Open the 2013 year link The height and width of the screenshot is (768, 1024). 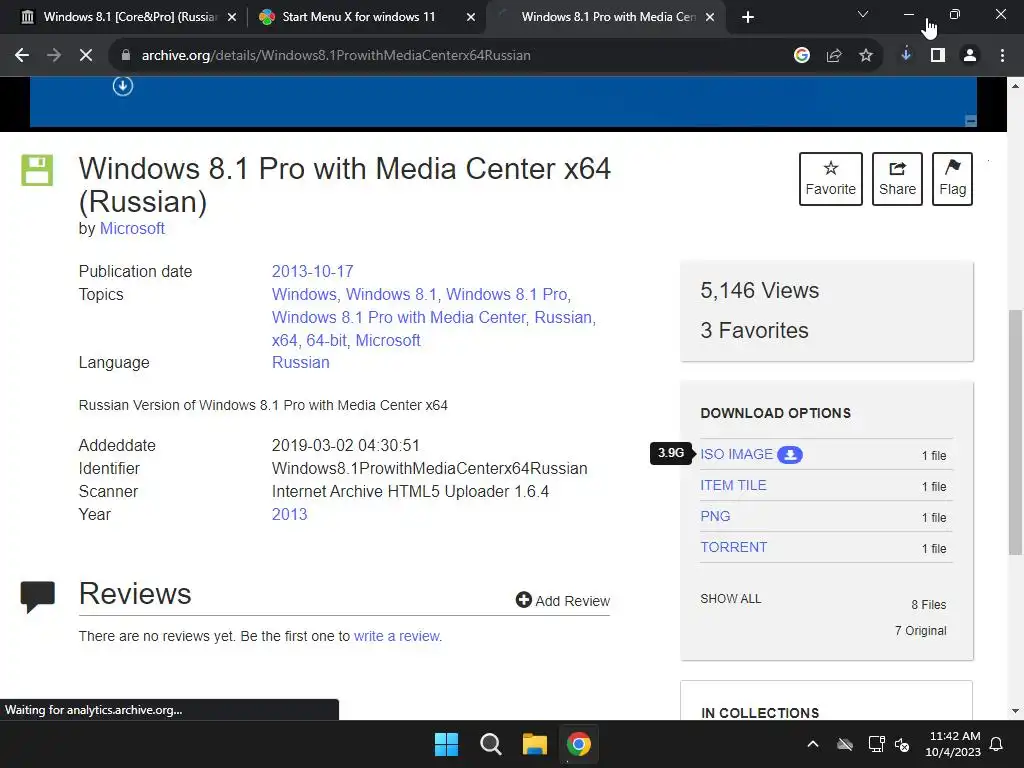(289, 515)
